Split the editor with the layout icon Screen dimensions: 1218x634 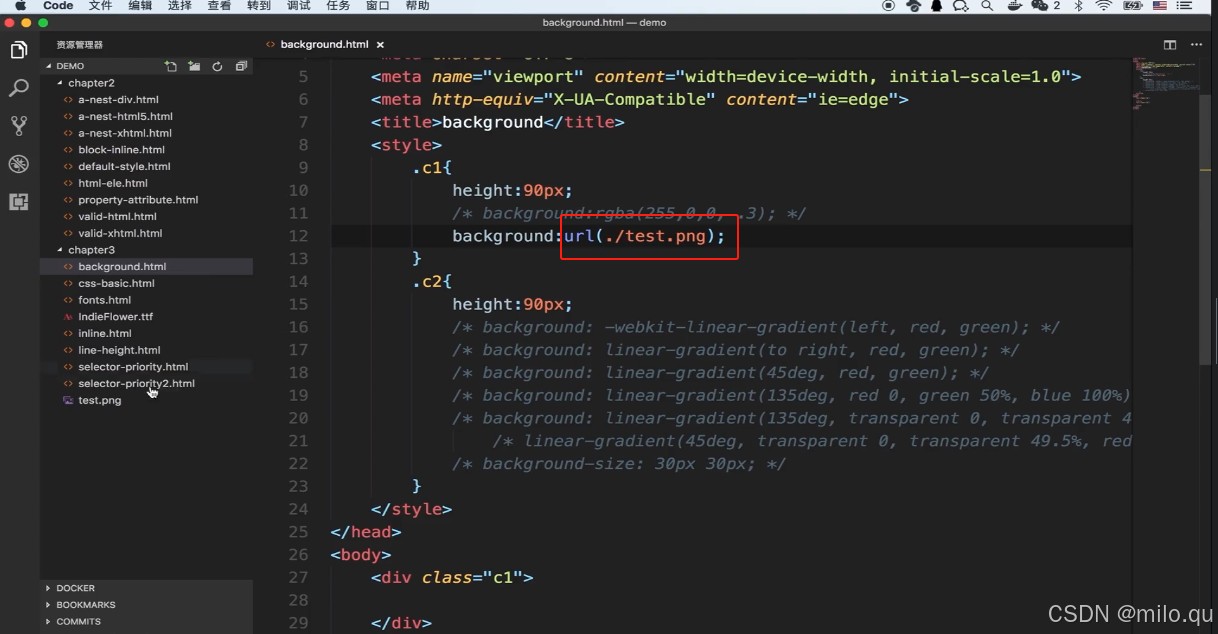coord(1169,45)
